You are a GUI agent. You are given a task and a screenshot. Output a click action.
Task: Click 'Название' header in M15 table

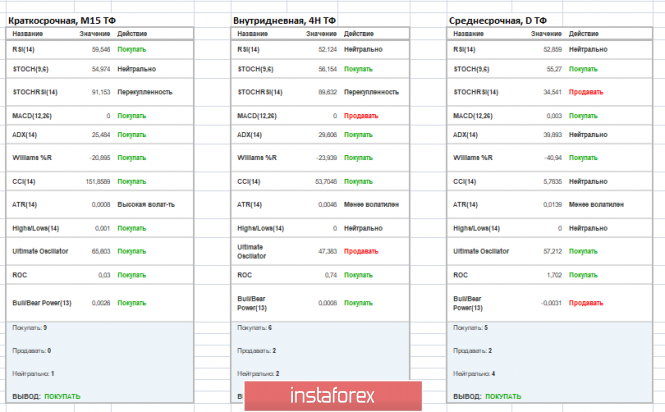(x=28, y=34)
